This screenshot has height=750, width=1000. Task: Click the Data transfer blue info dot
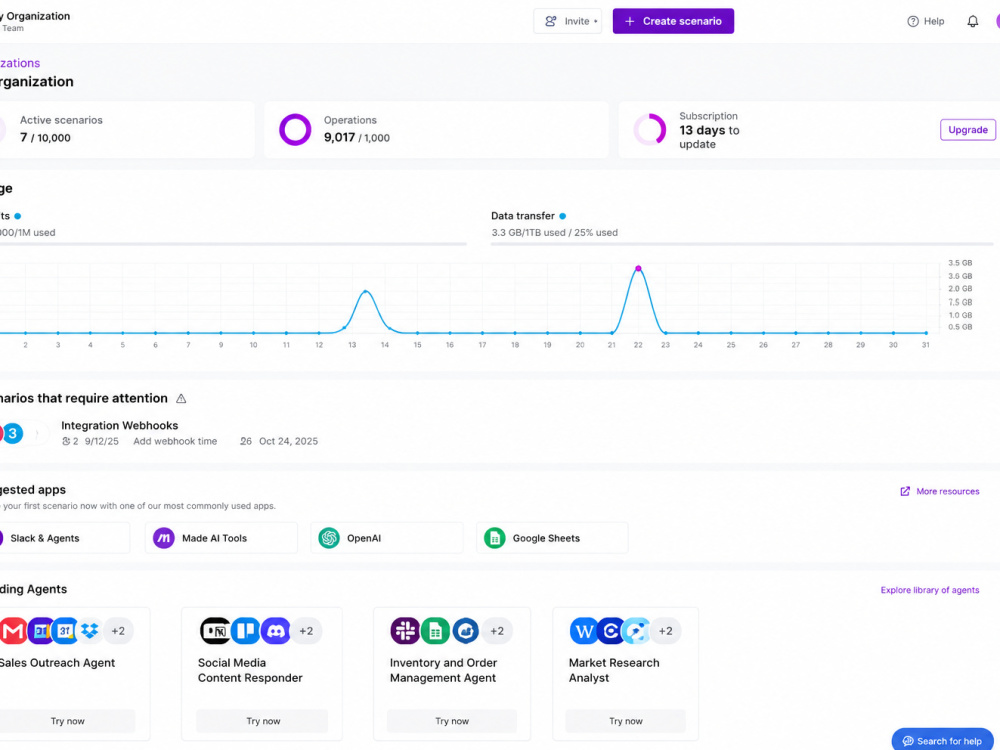[x=562, y=216]
